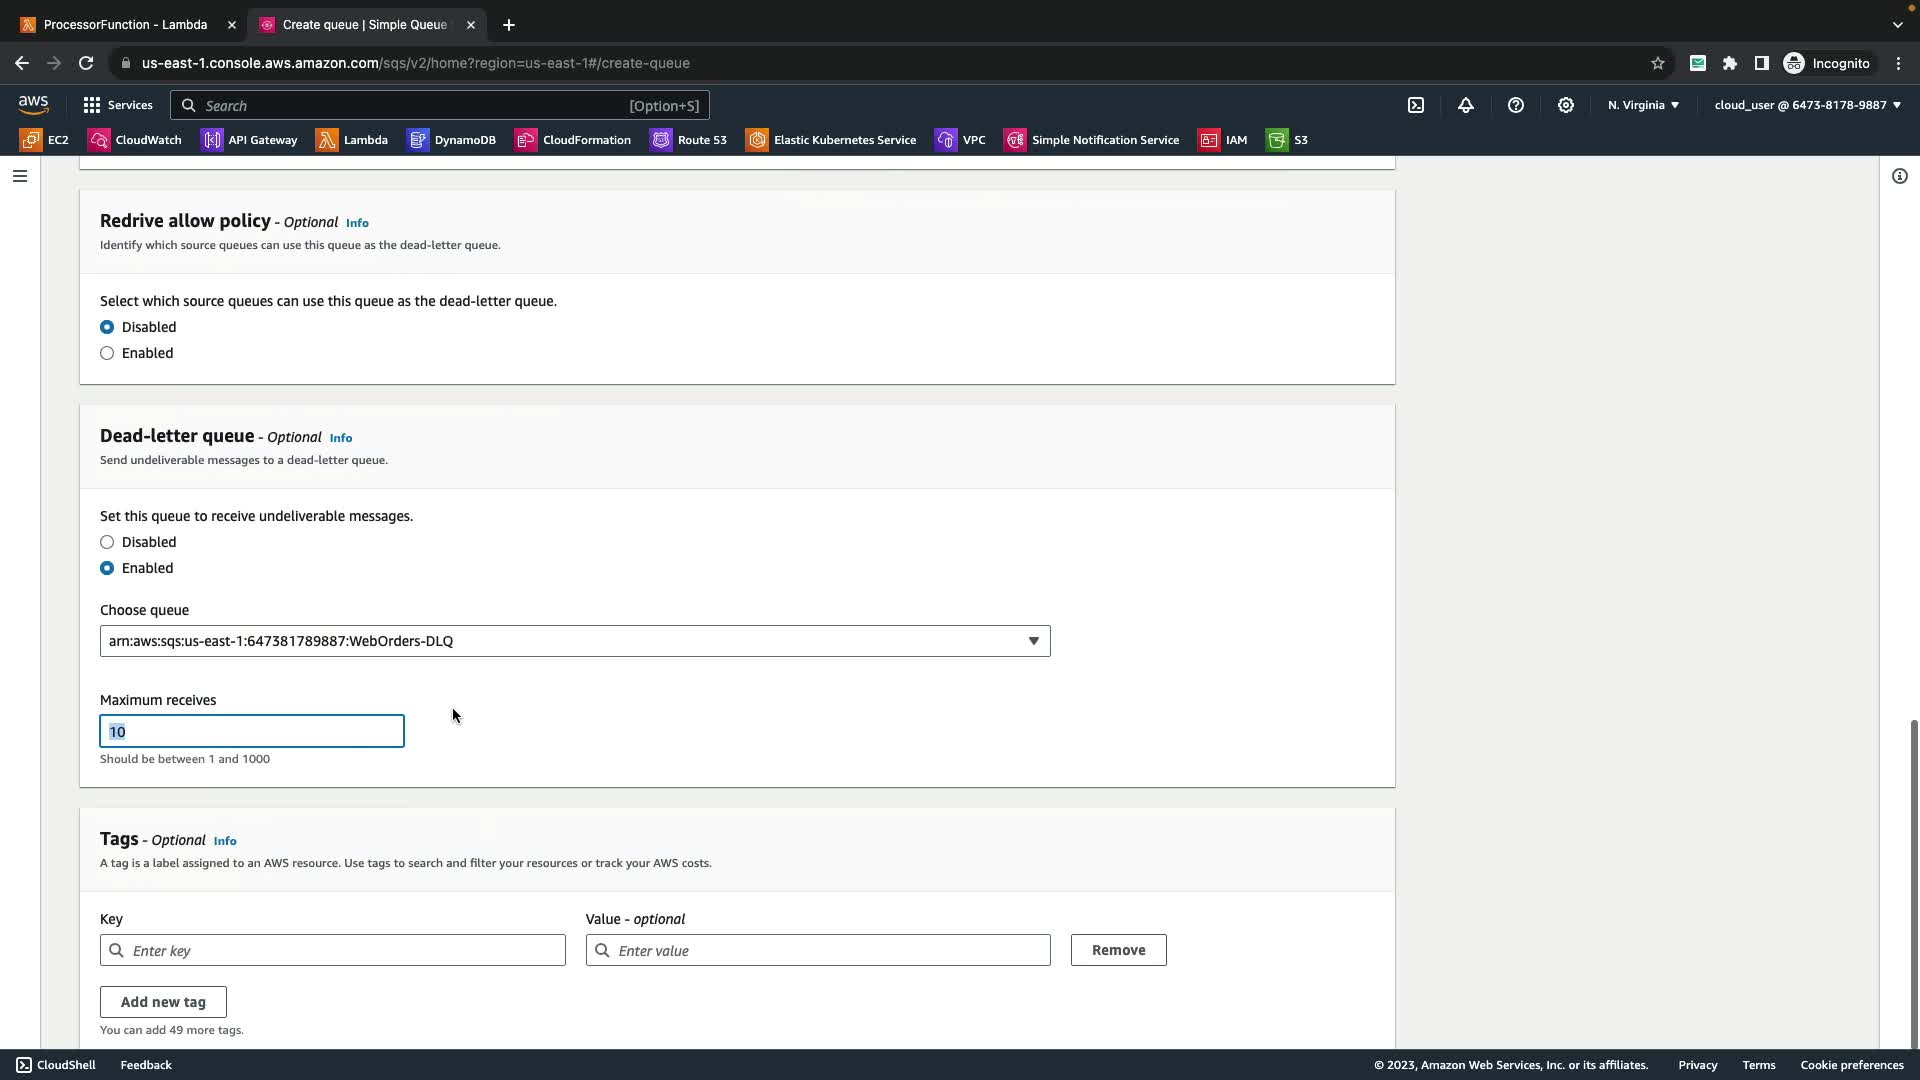Select Disabled for Redrive allow policy
The width and height of the screenshot is (1920, 1080).
click(107, 327)
